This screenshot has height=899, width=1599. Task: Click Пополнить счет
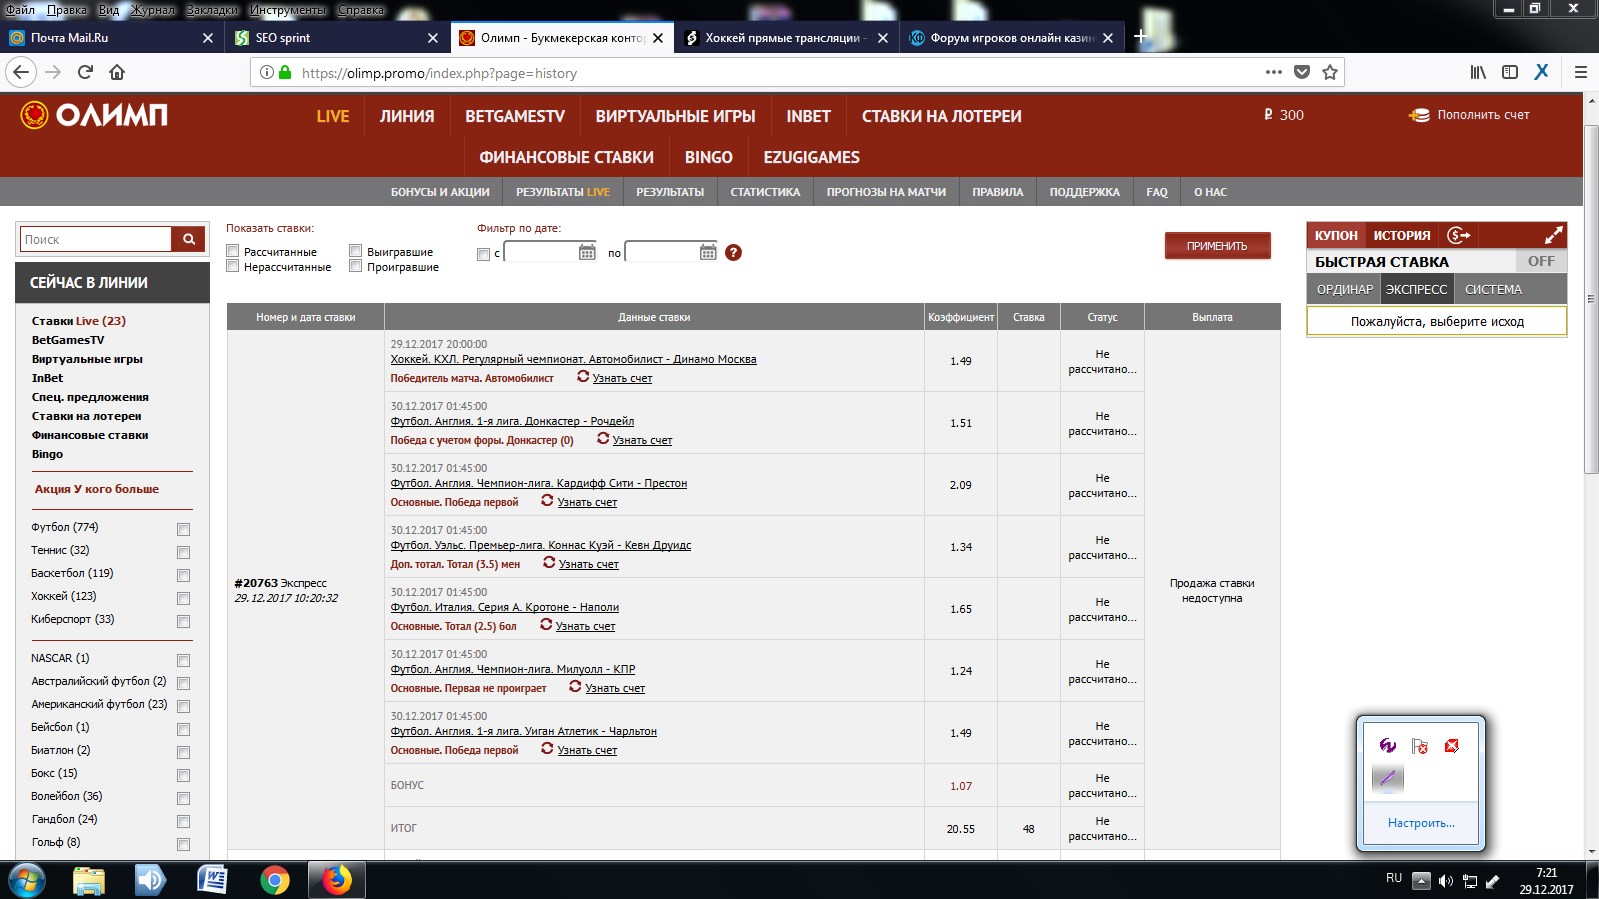1469,115
